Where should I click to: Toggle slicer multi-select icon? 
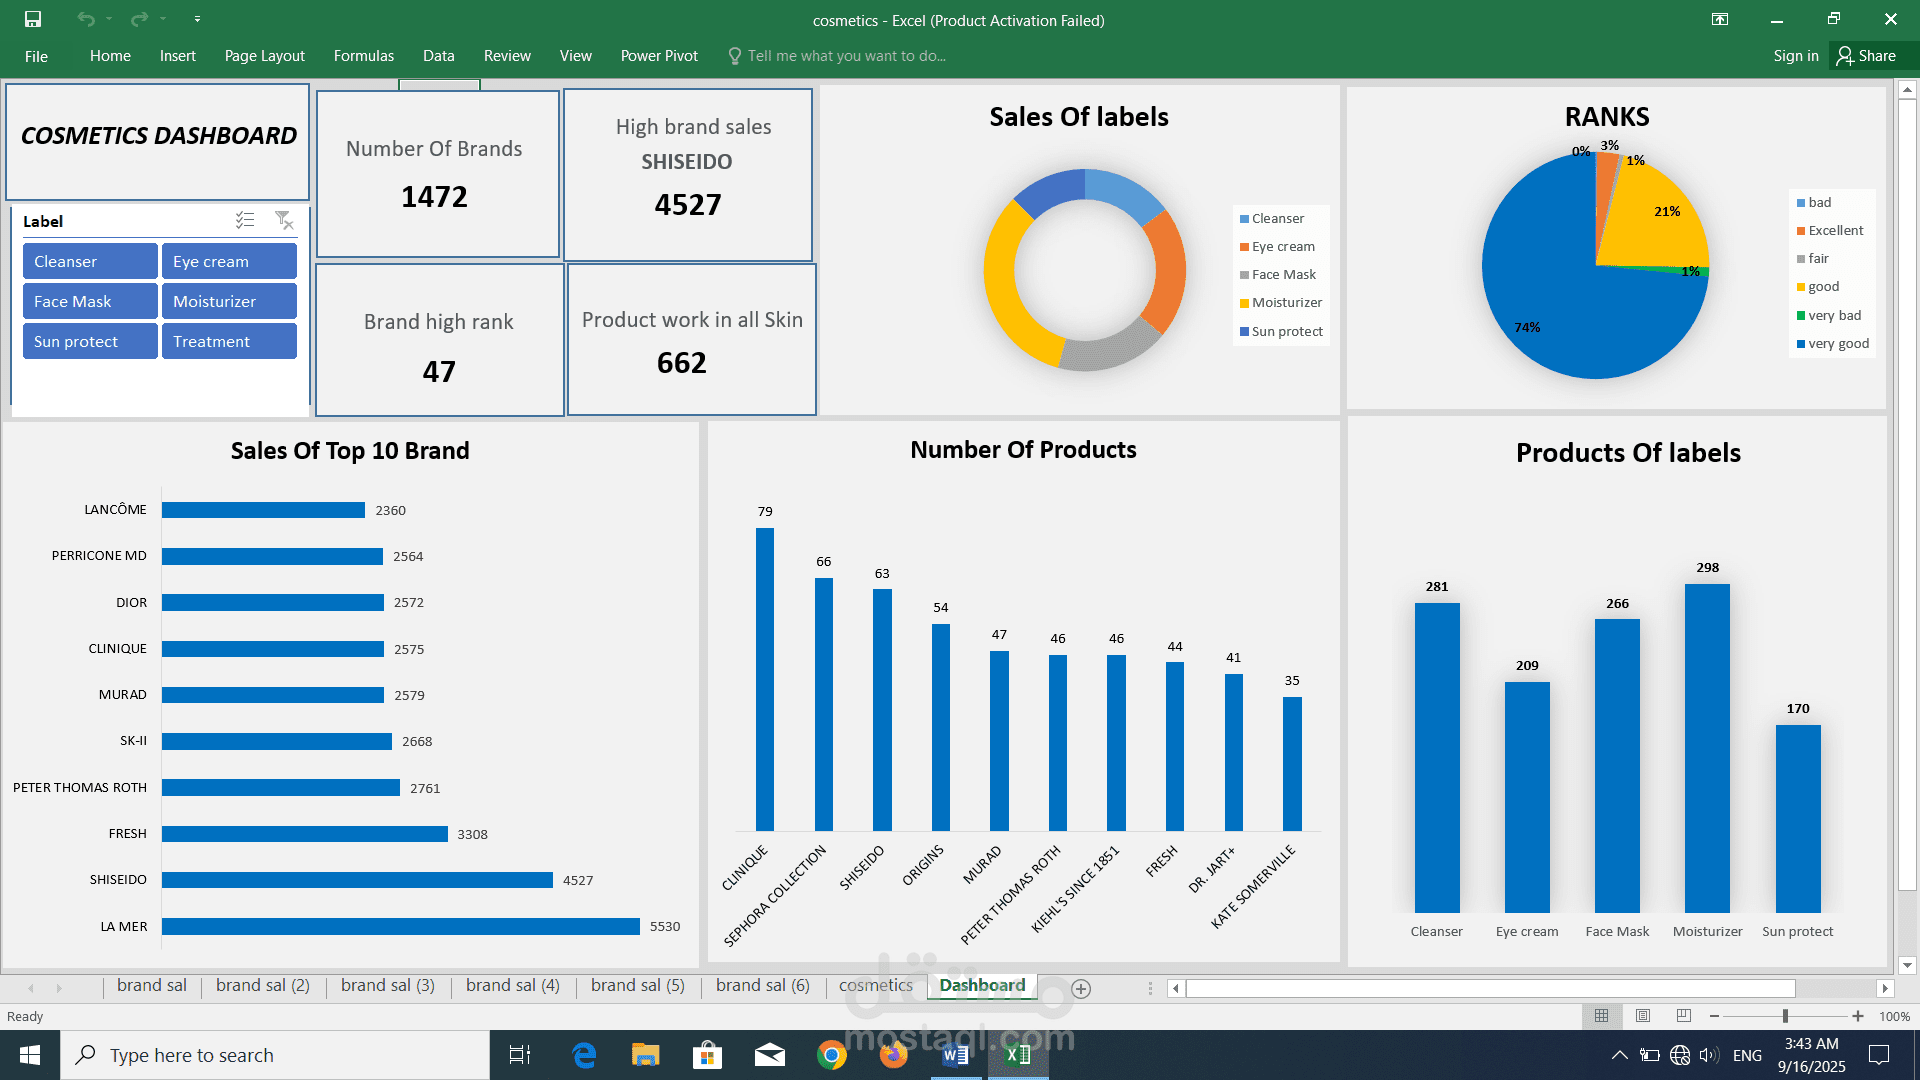pyautogui.click(x=245, y=220)
